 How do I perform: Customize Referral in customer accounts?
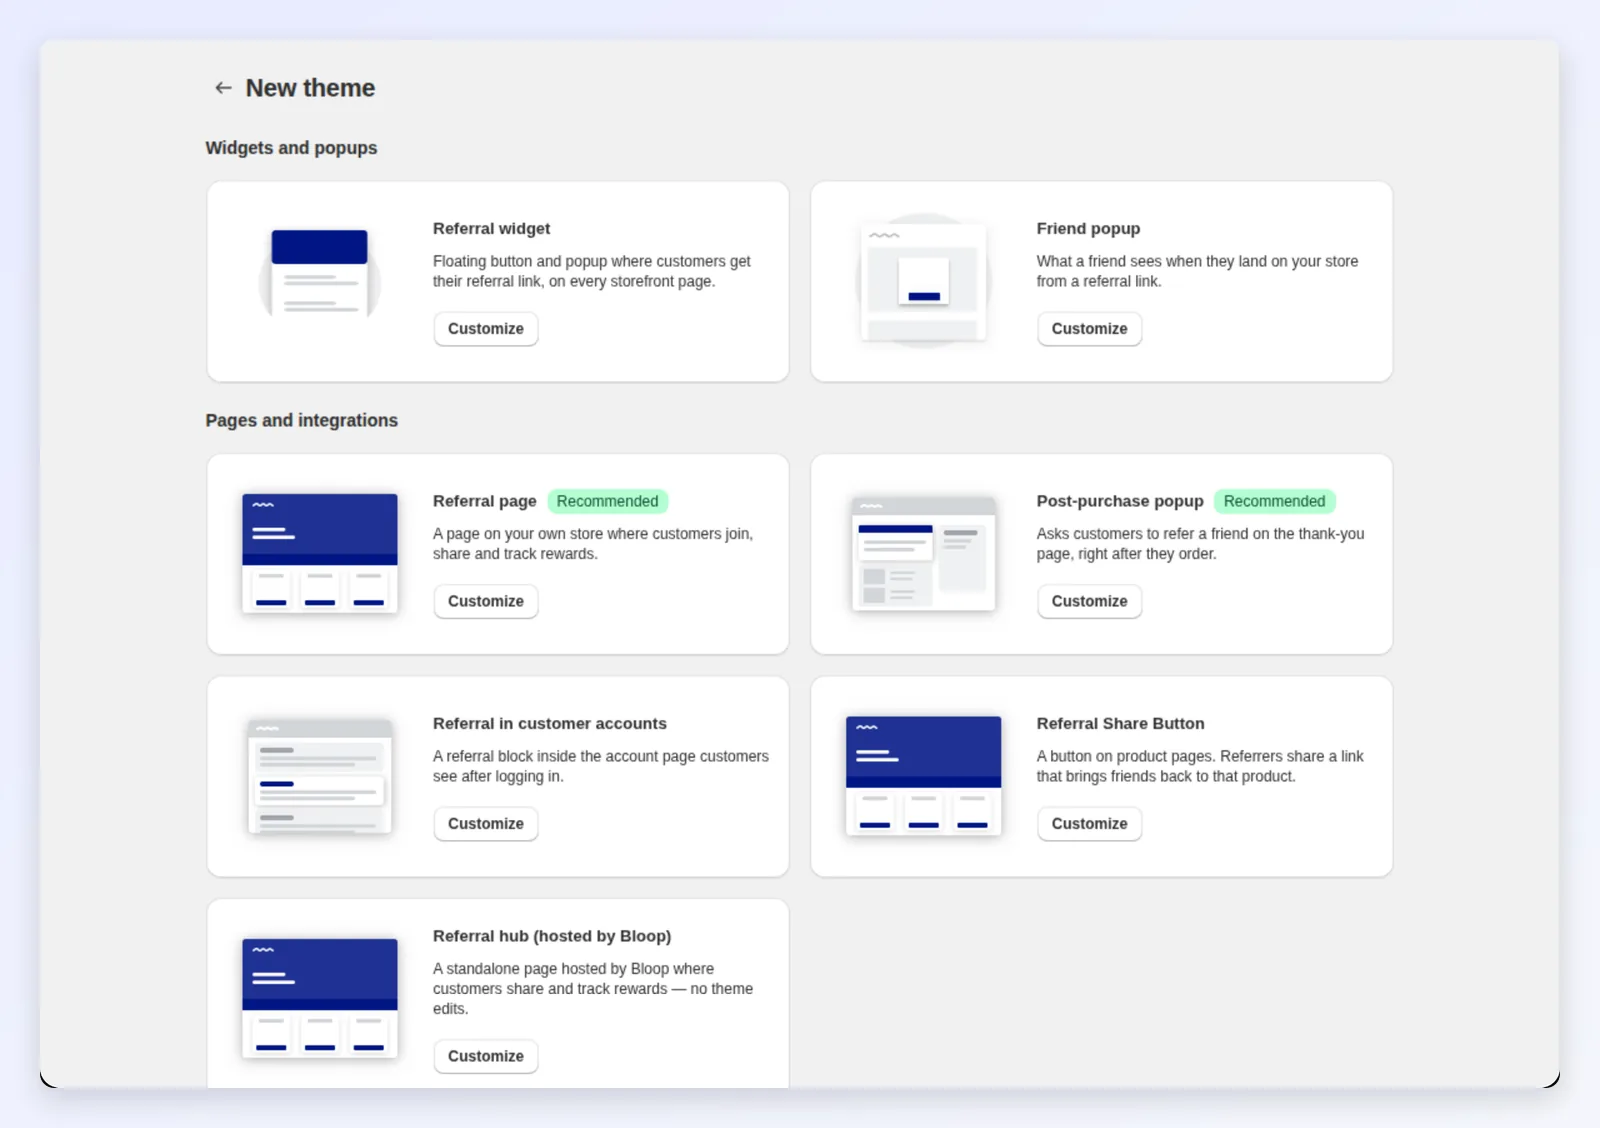click(x=486, y=824)
